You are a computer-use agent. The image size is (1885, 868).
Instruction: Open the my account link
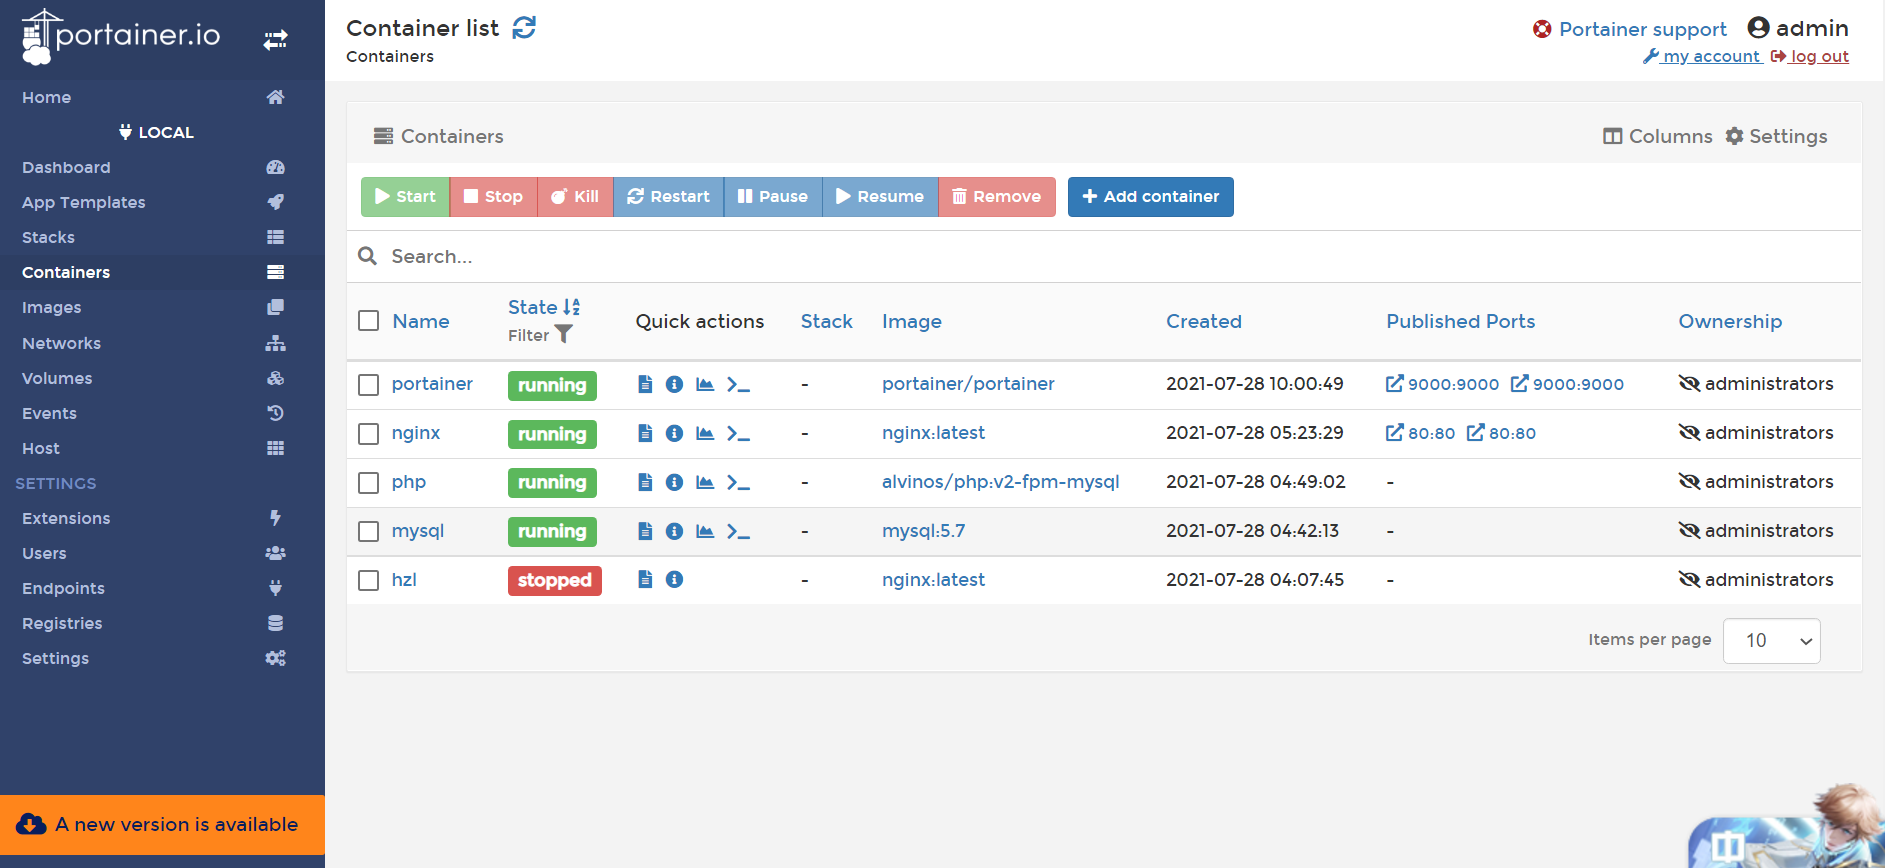tap(1702, 56)
